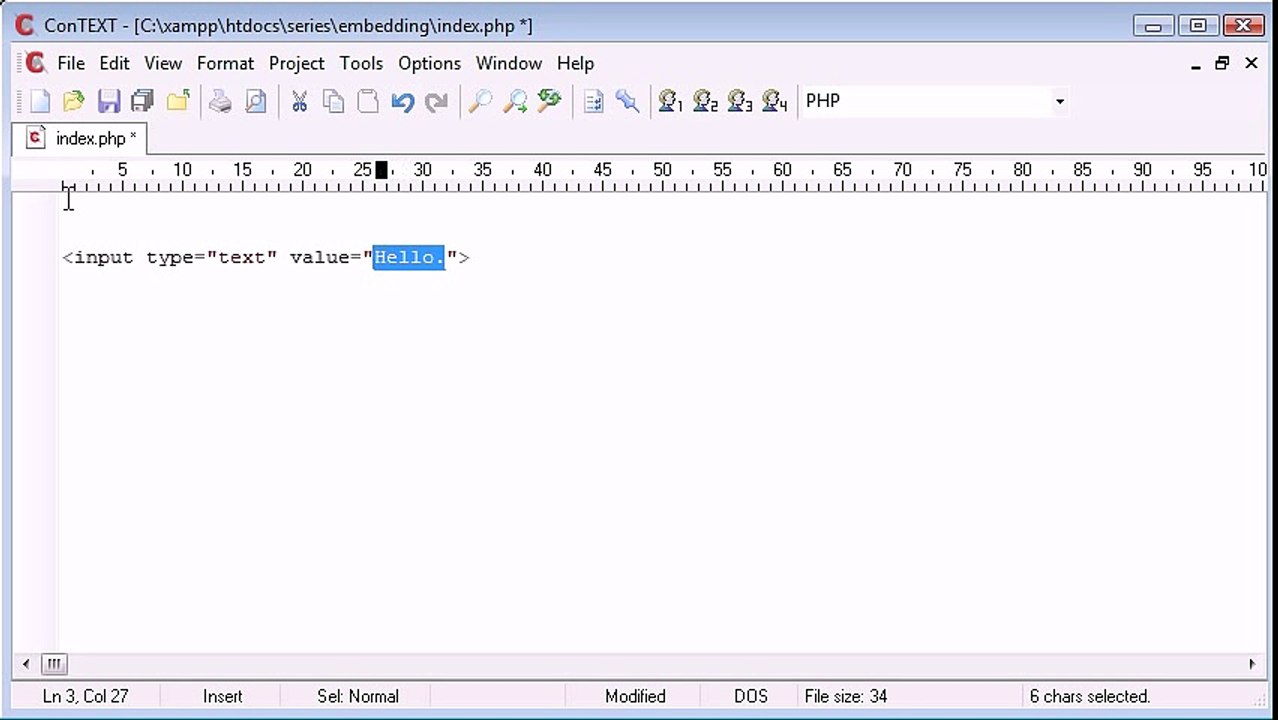Click the Open file folder icon

pos(74,101)
